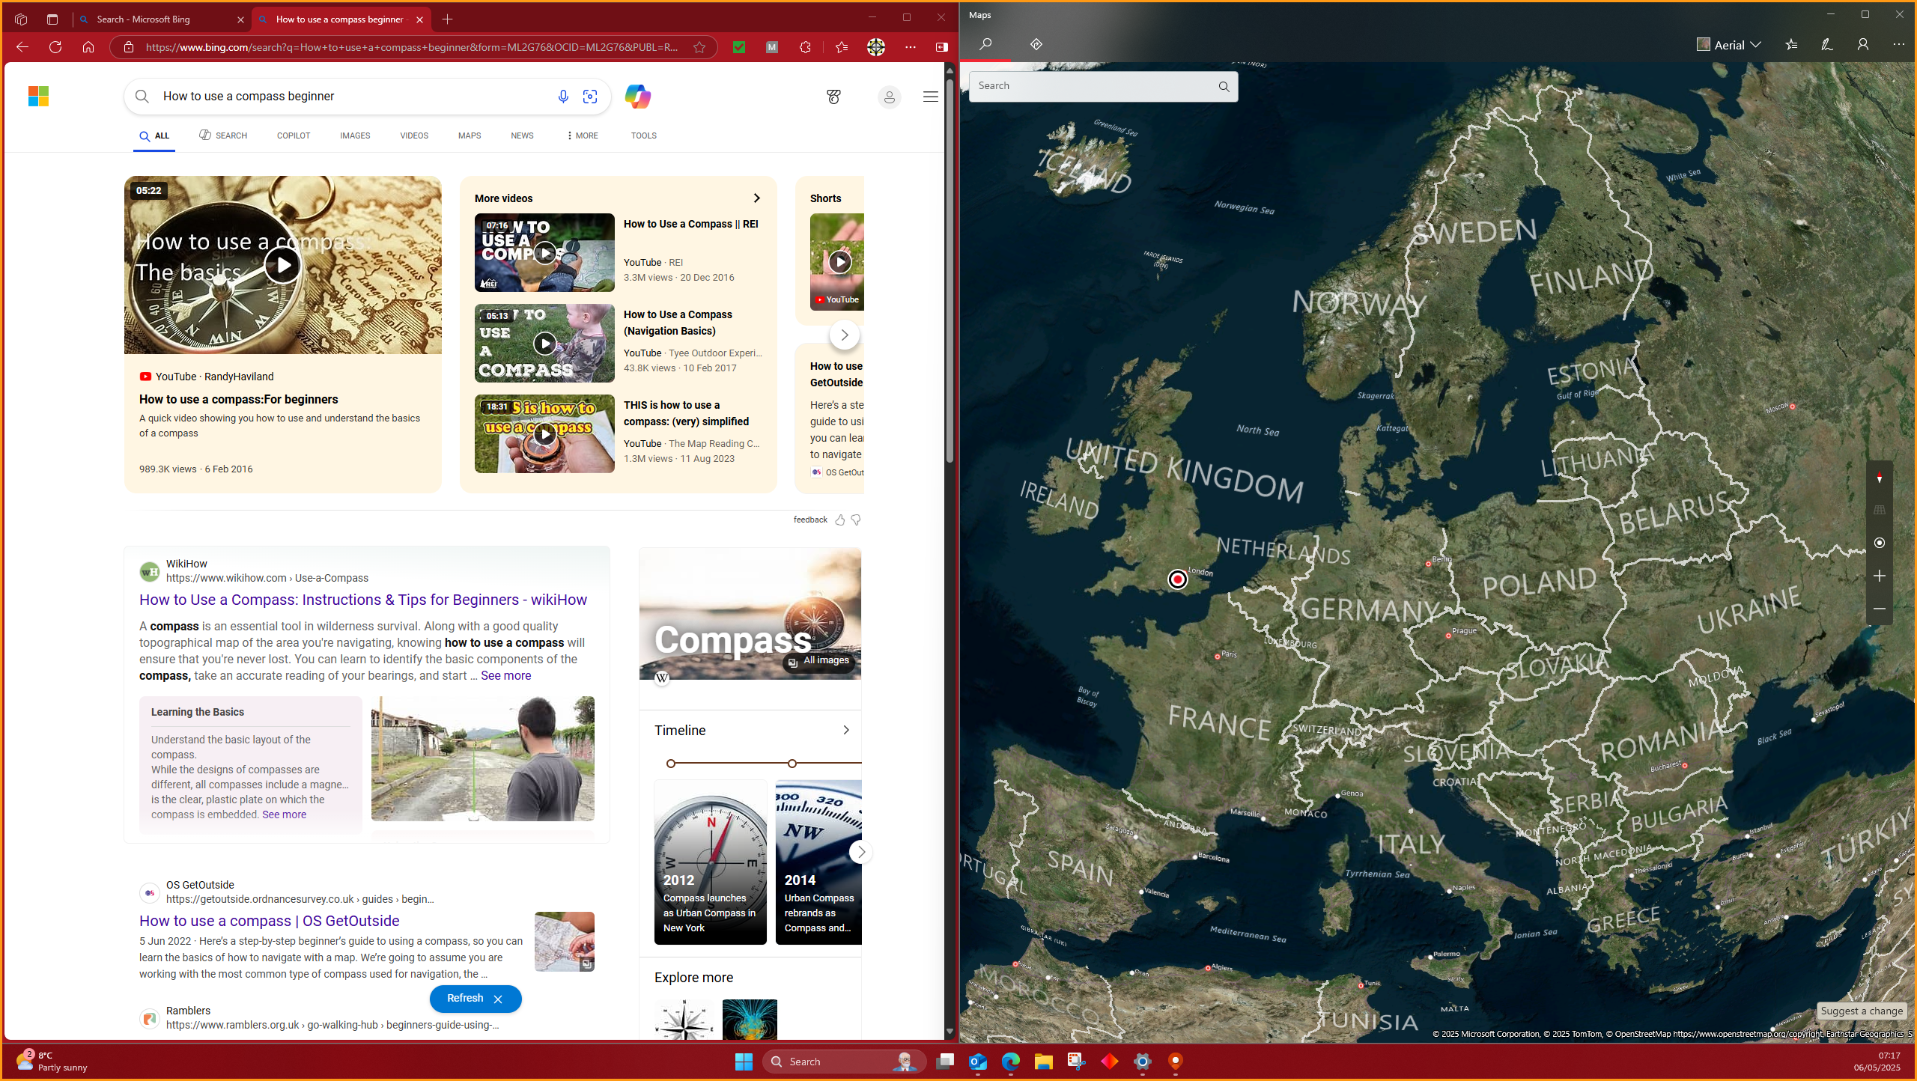Open the Maps account sign-in icon
This screenshot has height=1081, width=1917.
(x=1863, y=44)
